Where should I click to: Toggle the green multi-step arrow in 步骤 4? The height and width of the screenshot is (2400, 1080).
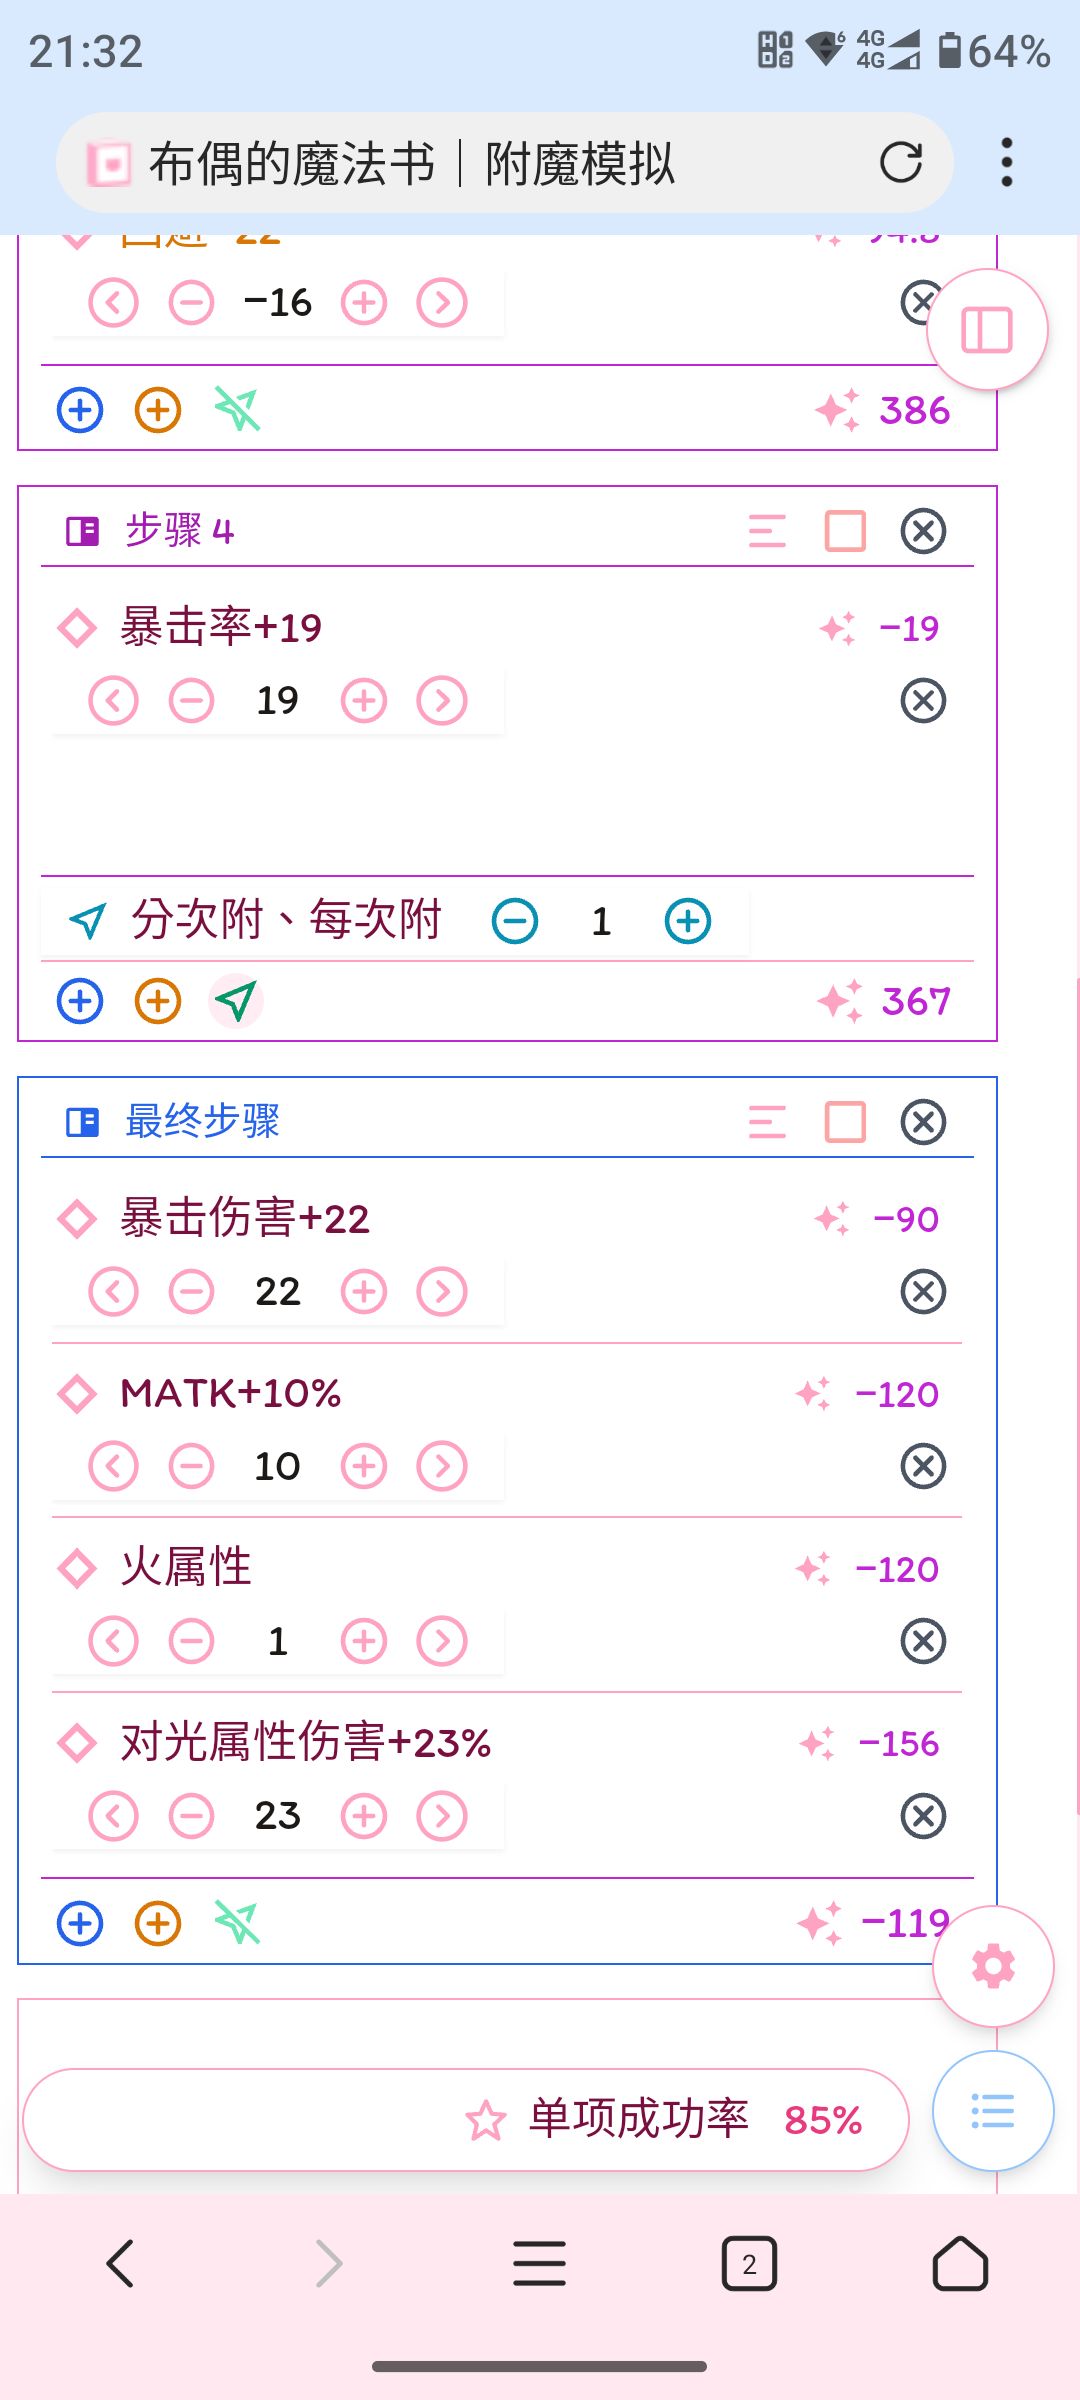coord(236,1001)
